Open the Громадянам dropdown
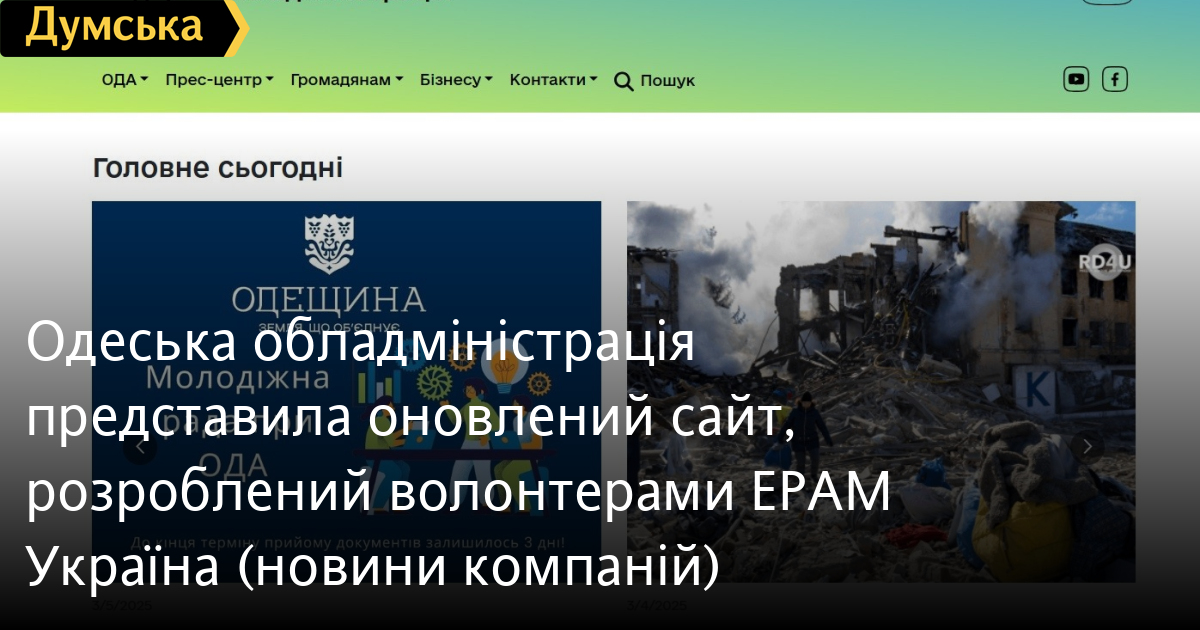The height and width of the screenshot is (630, 1200). 346,80
